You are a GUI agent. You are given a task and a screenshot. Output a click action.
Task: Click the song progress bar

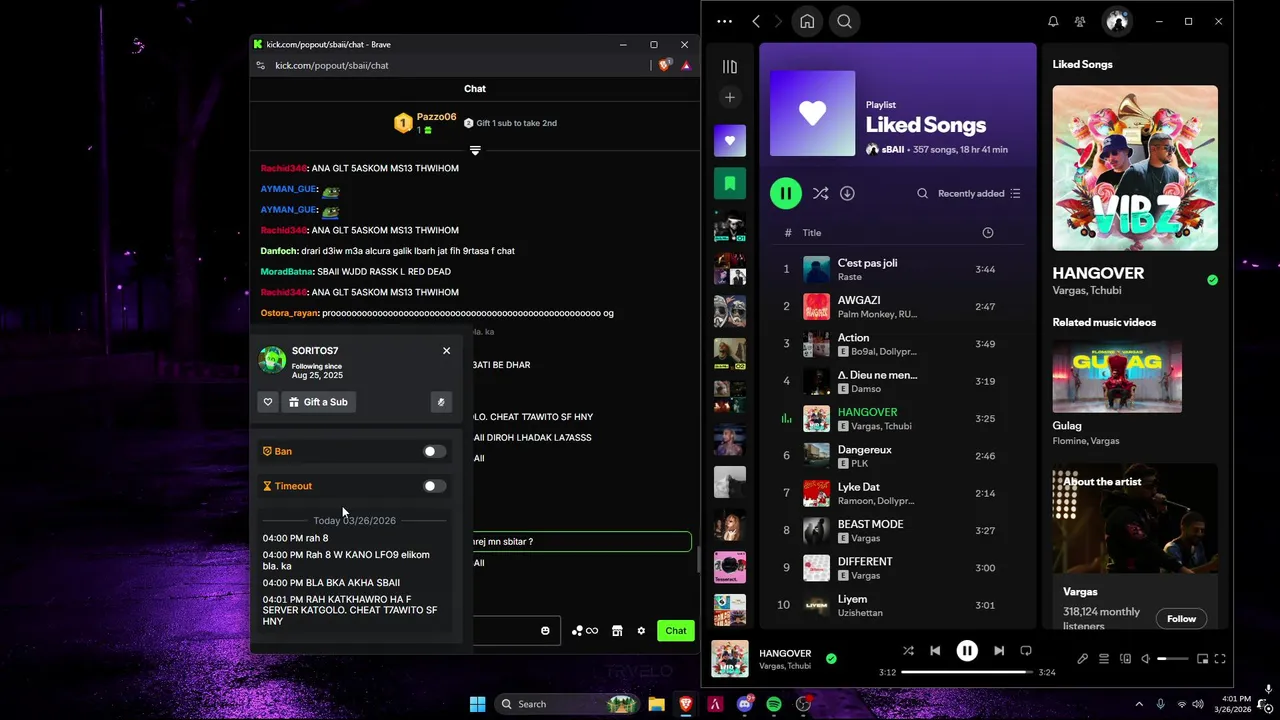point(967,672)
